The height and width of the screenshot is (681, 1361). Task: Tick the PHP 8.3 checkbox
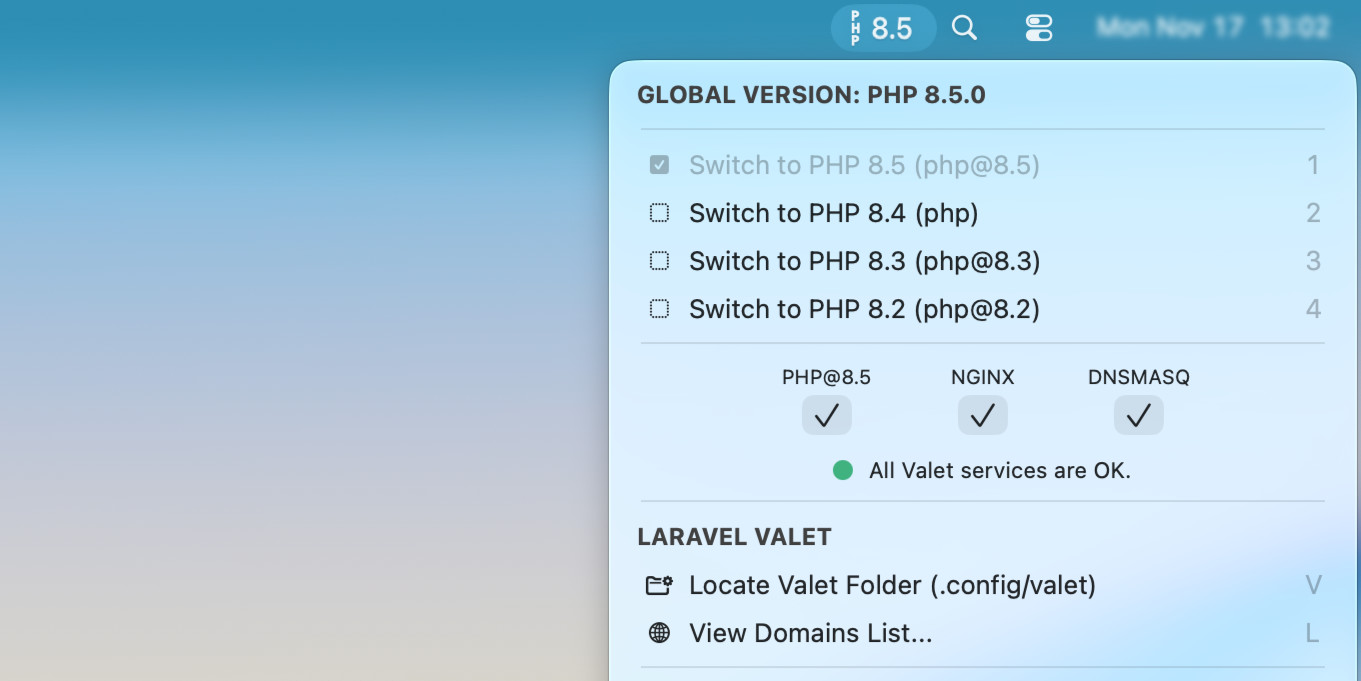point(659,261)
